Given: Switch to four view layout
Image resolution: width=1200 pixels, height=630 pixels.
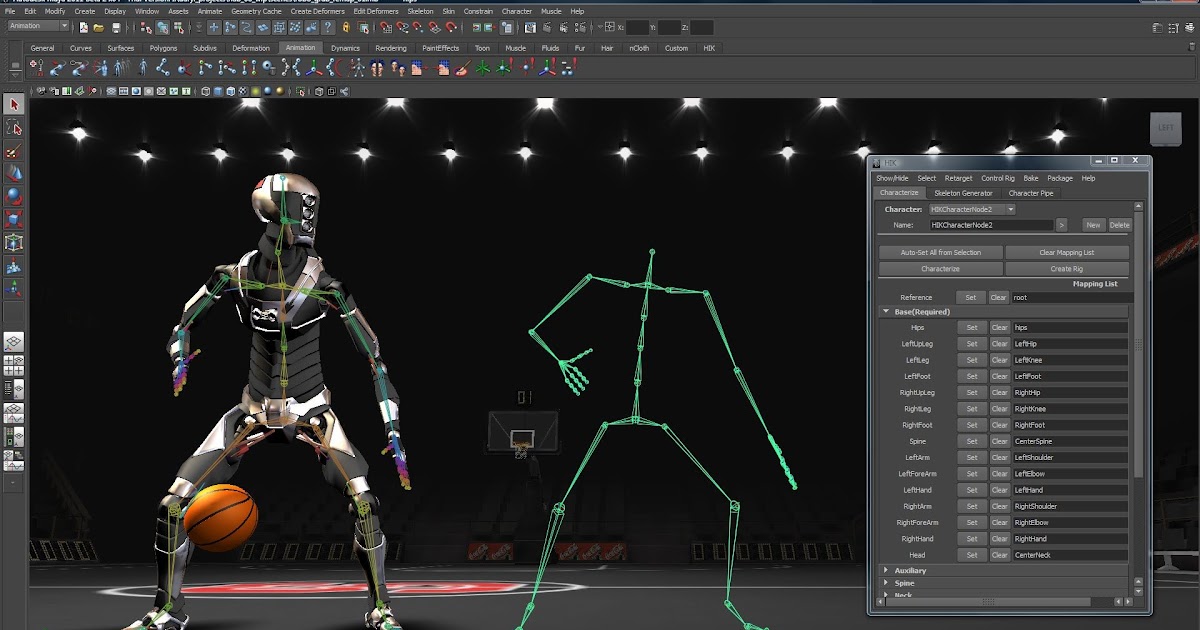Looking at the screenshot, I should click(14, 366).
